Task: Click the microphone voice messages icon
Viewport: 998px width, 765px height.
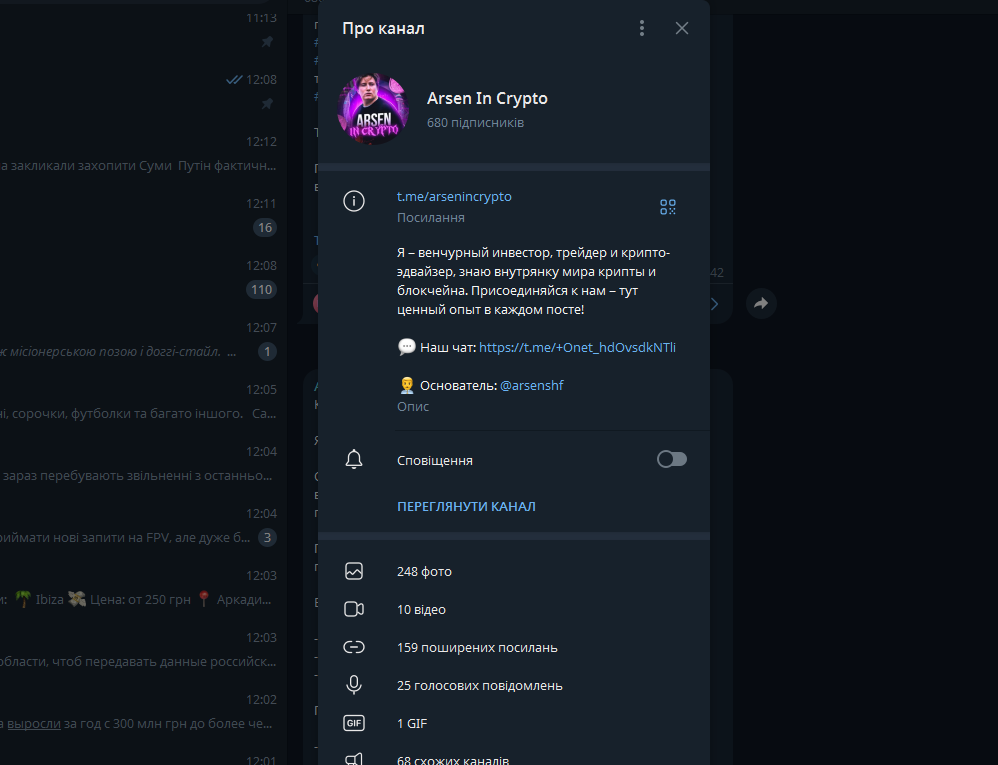Action: click(x=354, y=685)
